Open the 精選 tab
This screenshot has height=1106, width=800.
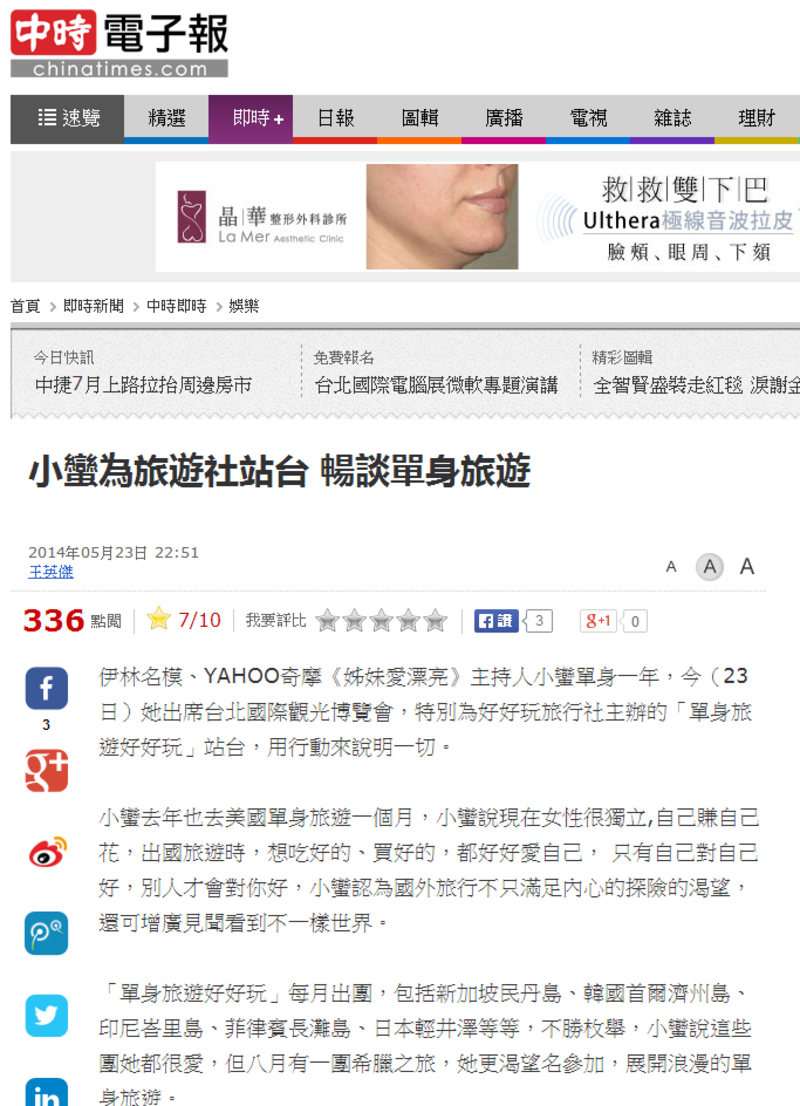(x=166, y=118)
